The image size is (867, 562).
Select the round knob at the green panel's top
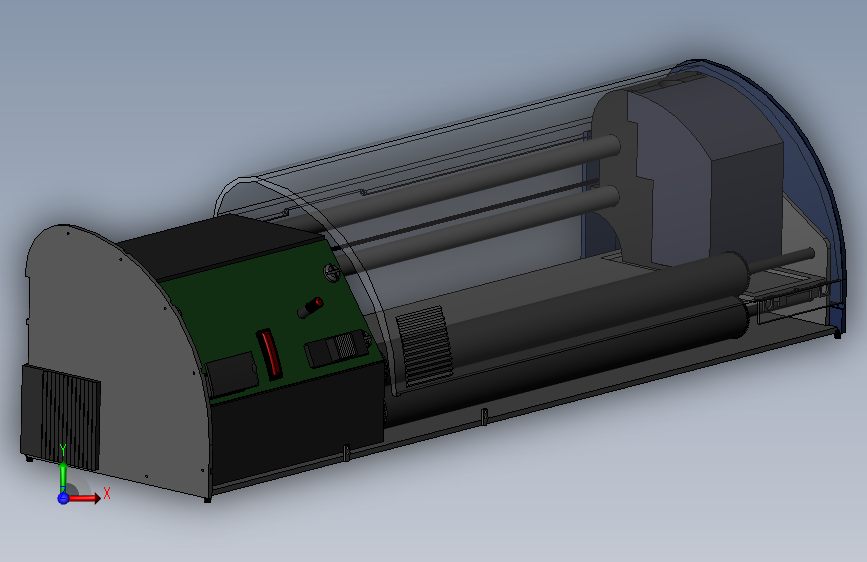click(x=331, y=272)
